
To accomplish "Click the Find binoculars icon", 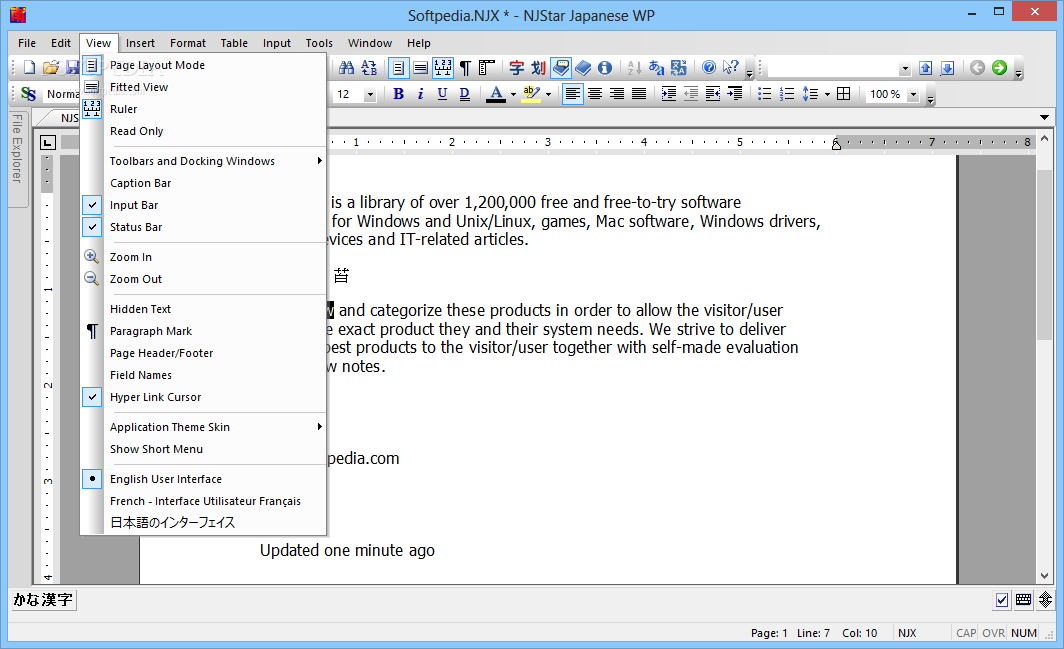I will (346, 67).
